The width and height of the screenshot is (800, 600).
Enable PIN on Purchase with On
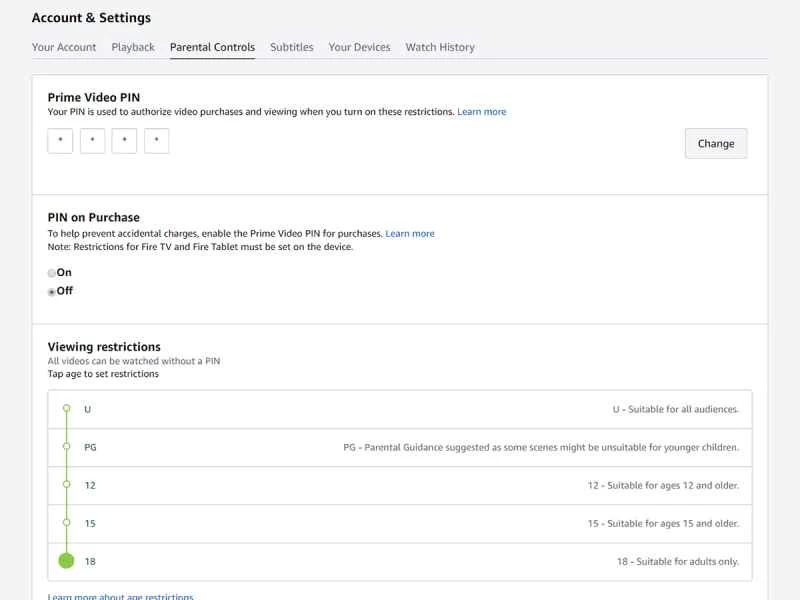[52, 273]
